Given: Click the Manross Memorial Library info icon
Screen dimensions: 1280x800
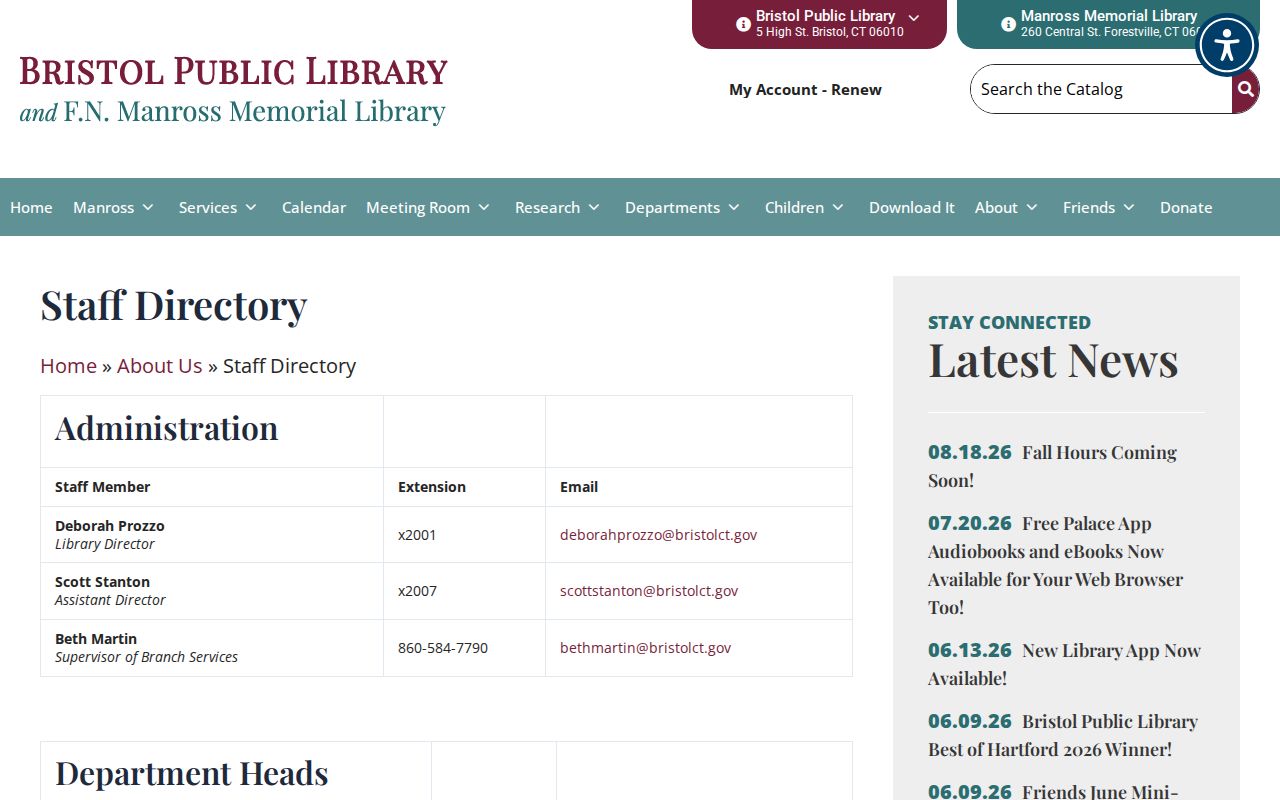Looking at the screenshot, I should (x=1008, y=24).
